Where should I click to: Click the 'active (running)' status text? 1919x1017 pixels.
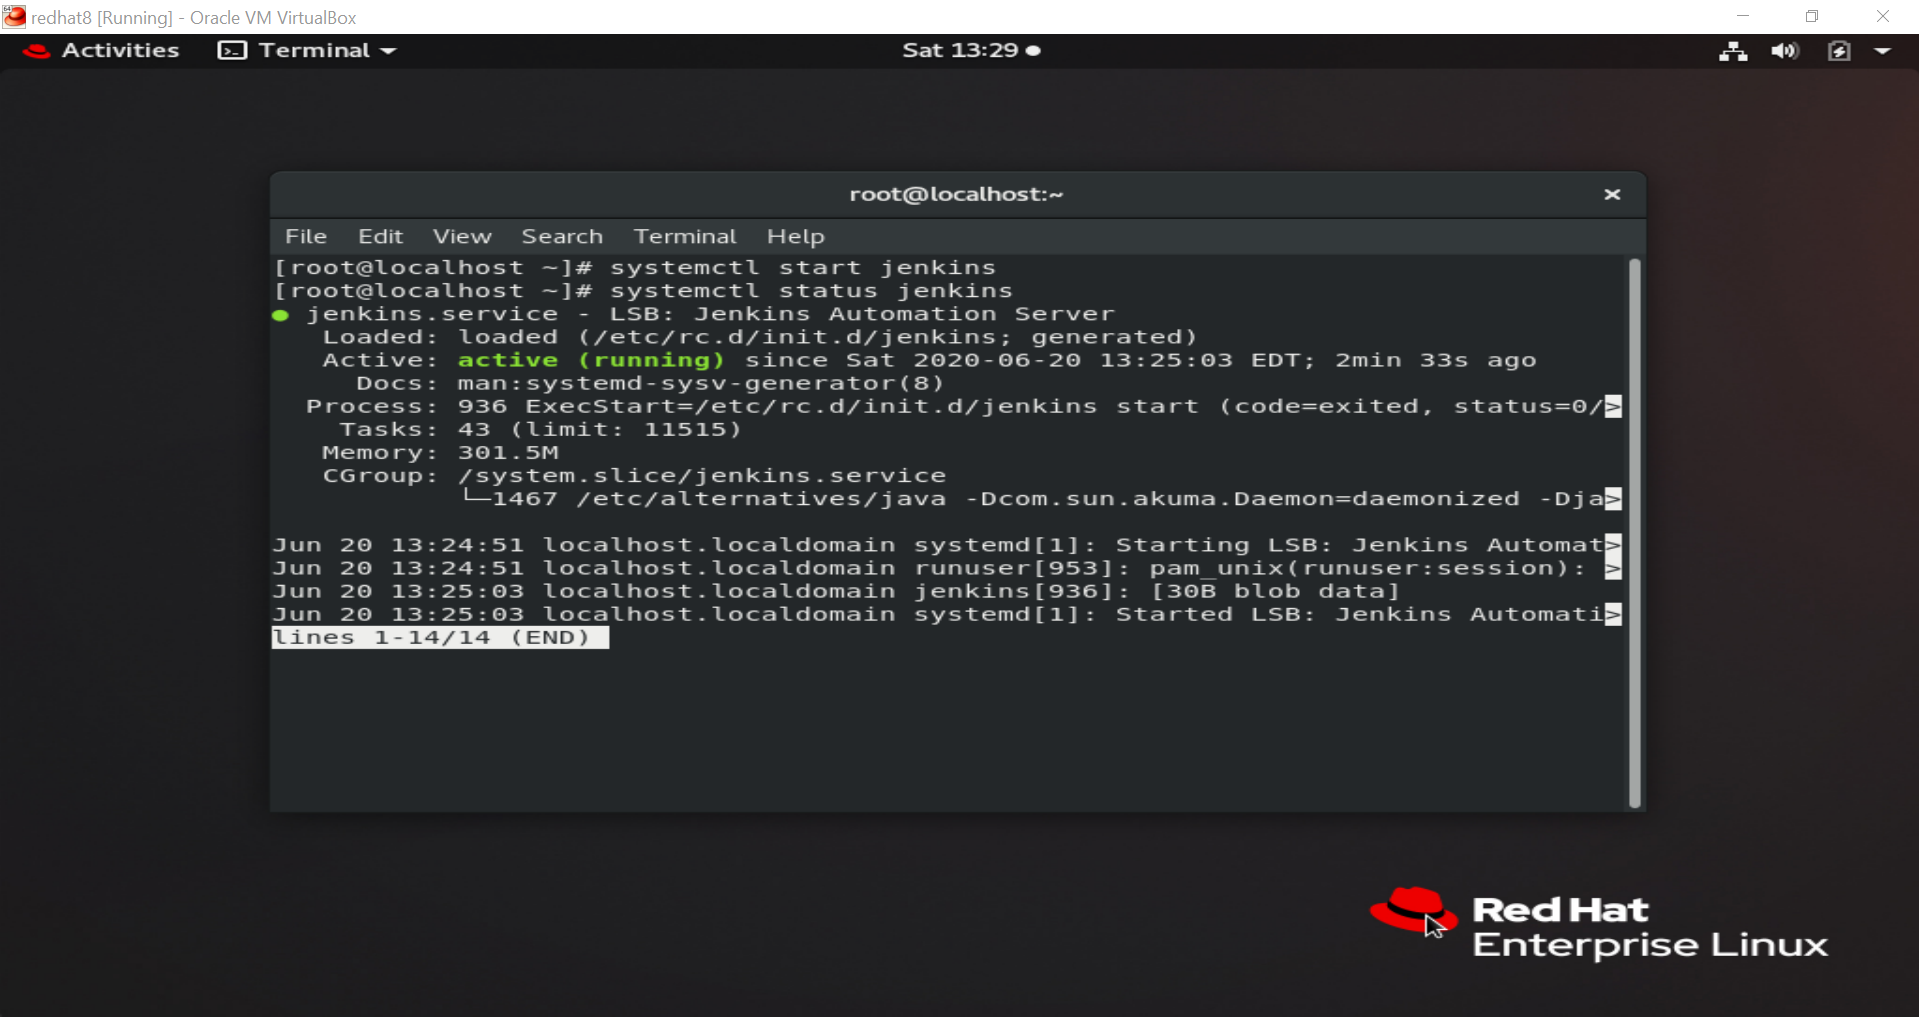coord(590,360)
